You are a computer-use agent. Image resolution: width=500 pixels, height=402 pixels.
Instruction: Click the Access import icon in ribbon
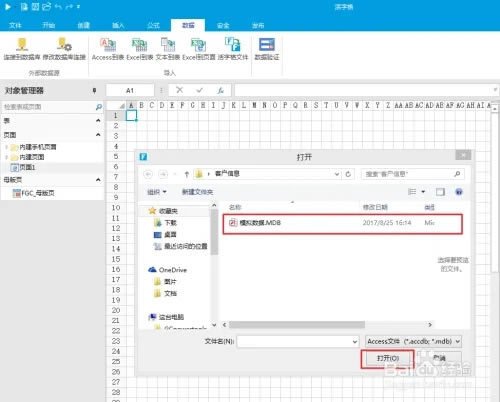(x=108, y=45)
